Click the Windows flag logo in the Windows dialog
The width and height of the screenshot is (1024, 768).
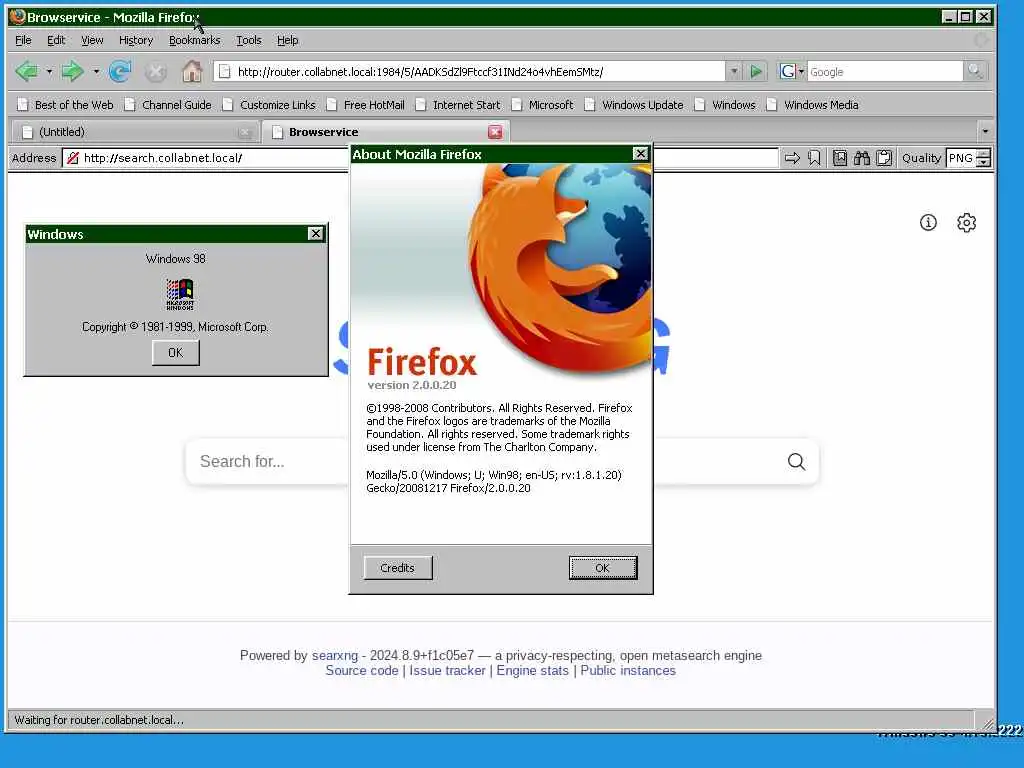(180, 294)
